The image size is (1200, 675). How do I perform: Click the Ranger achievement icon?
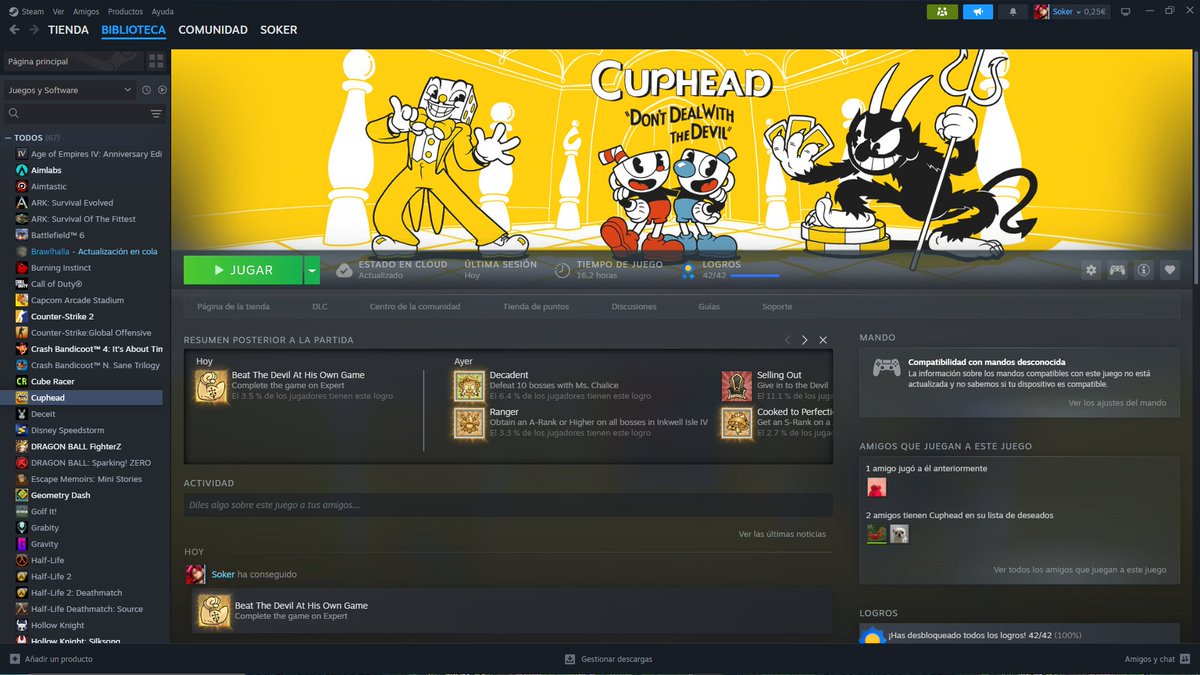pyautogui.click(x=469, y=423)
